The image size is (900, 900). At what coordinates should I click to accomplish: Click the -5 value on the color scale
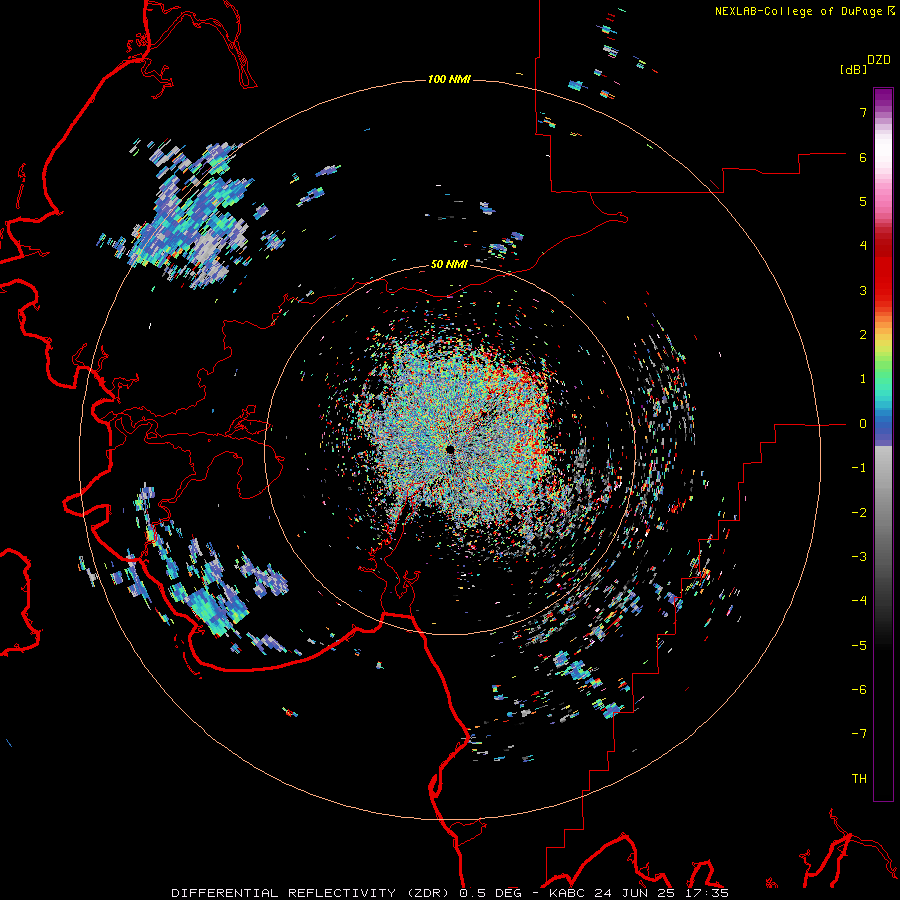[859, 646]
